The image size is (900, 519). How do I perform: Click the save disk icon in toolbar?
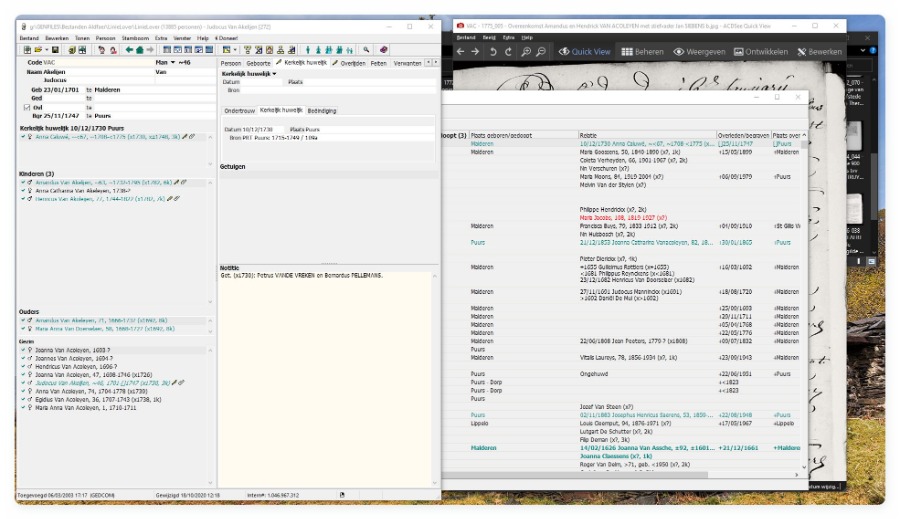[x=54, y=49]
